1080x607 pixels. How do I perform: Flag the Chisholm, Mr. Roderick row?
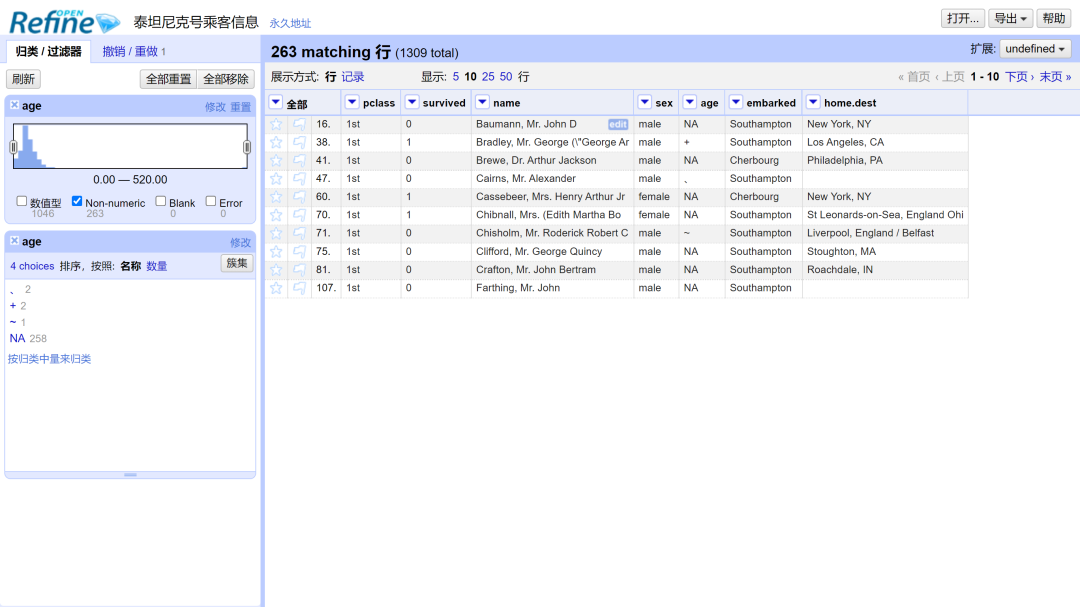tap(299, 234)
